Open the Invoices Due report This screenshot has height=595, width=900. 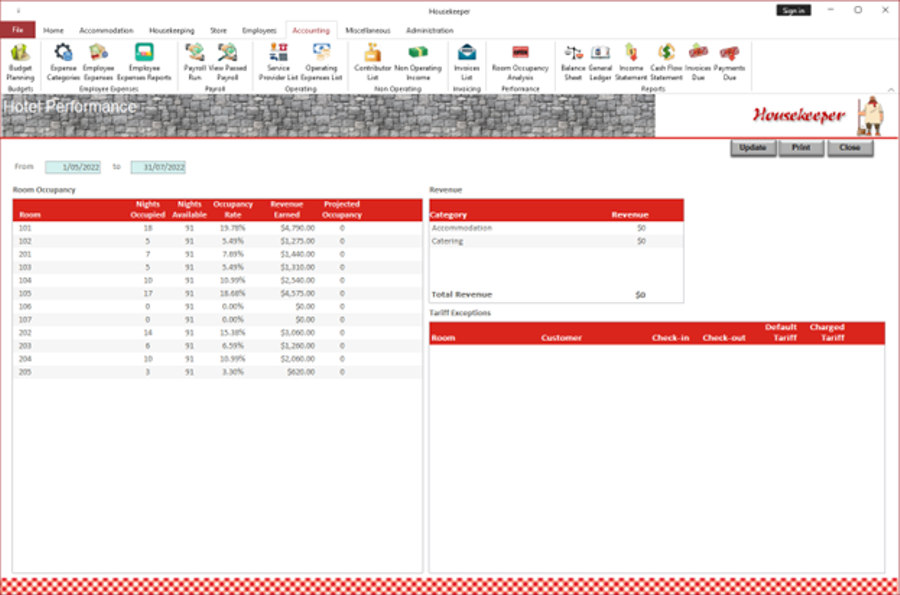[698, 62]
